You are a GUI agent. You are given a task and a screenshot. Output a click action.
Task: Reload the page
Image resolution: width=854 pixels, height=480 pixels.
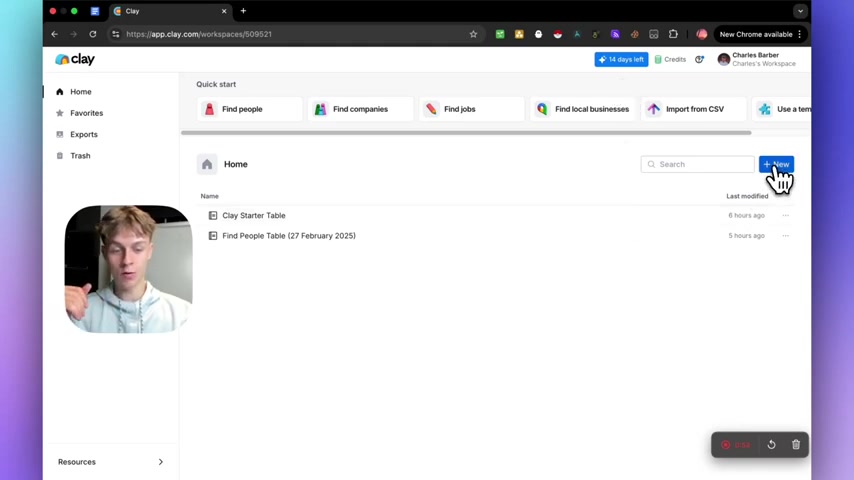click(93, 34)
